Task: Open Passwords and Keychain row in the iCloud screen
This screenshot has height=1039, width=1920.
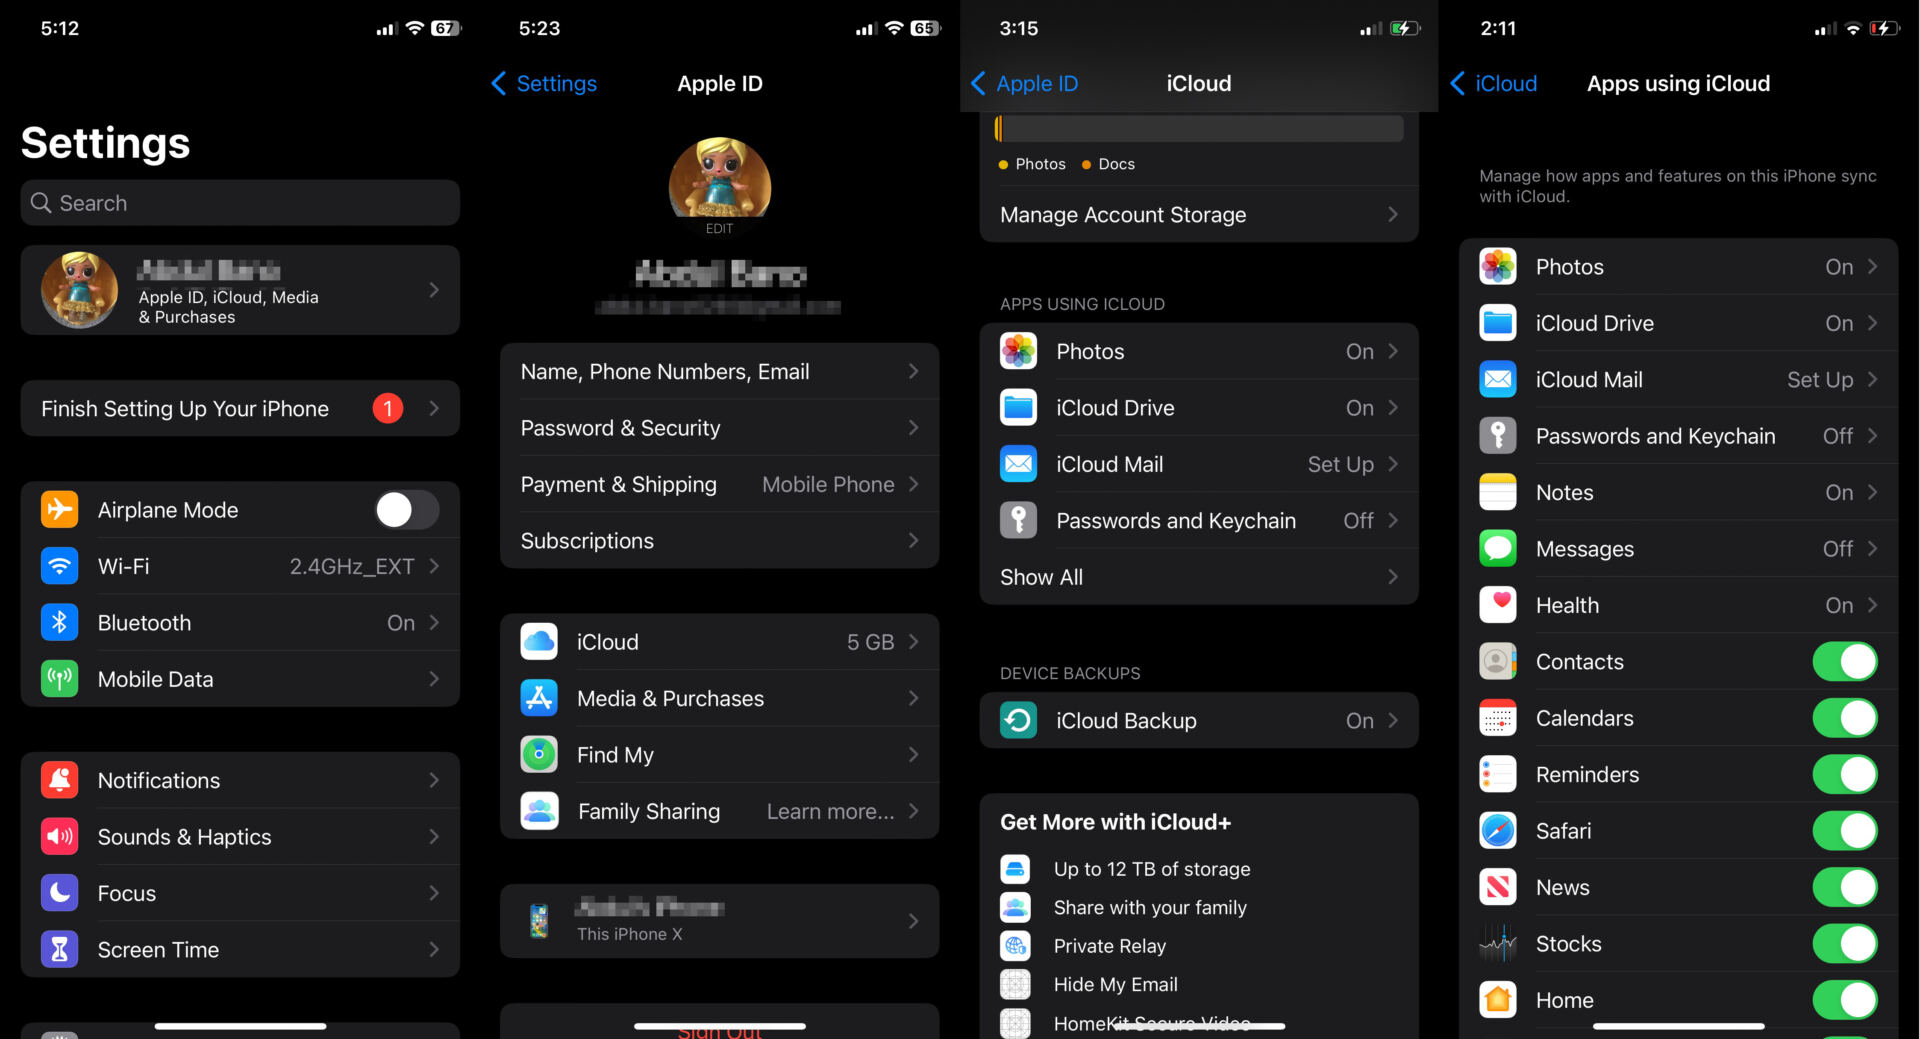Action: click(1199, 520)
